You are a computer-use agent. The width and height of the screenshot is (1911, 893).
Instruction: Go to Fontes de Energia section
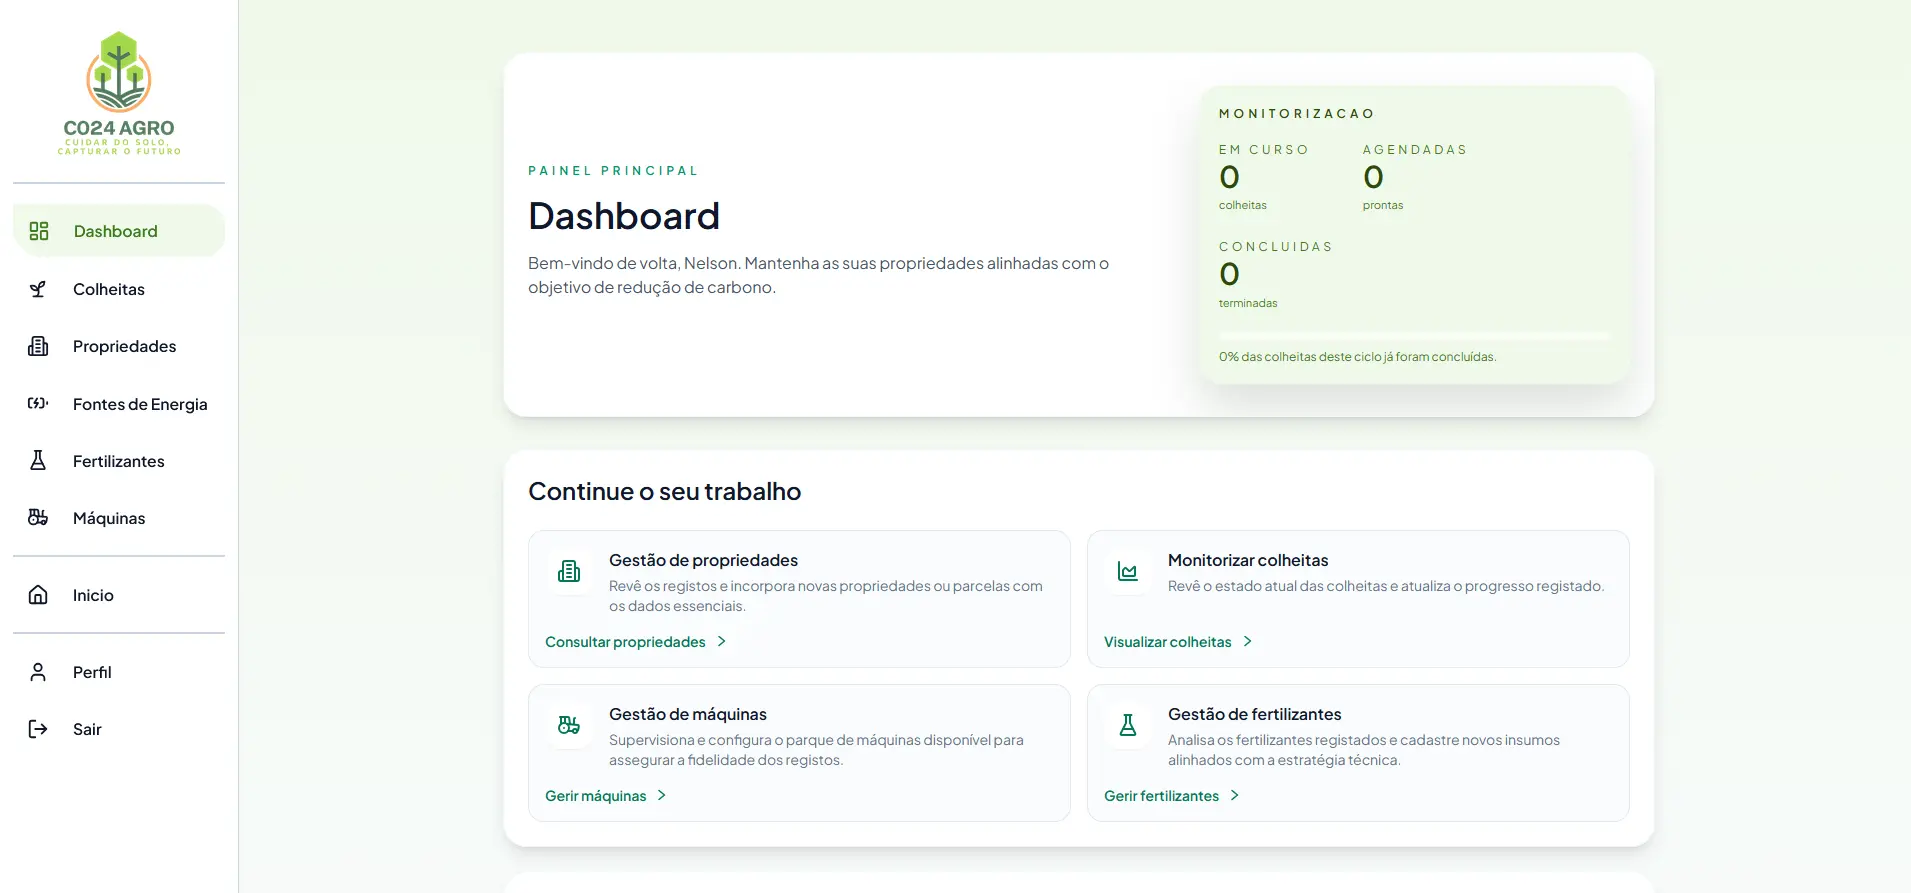140,404
